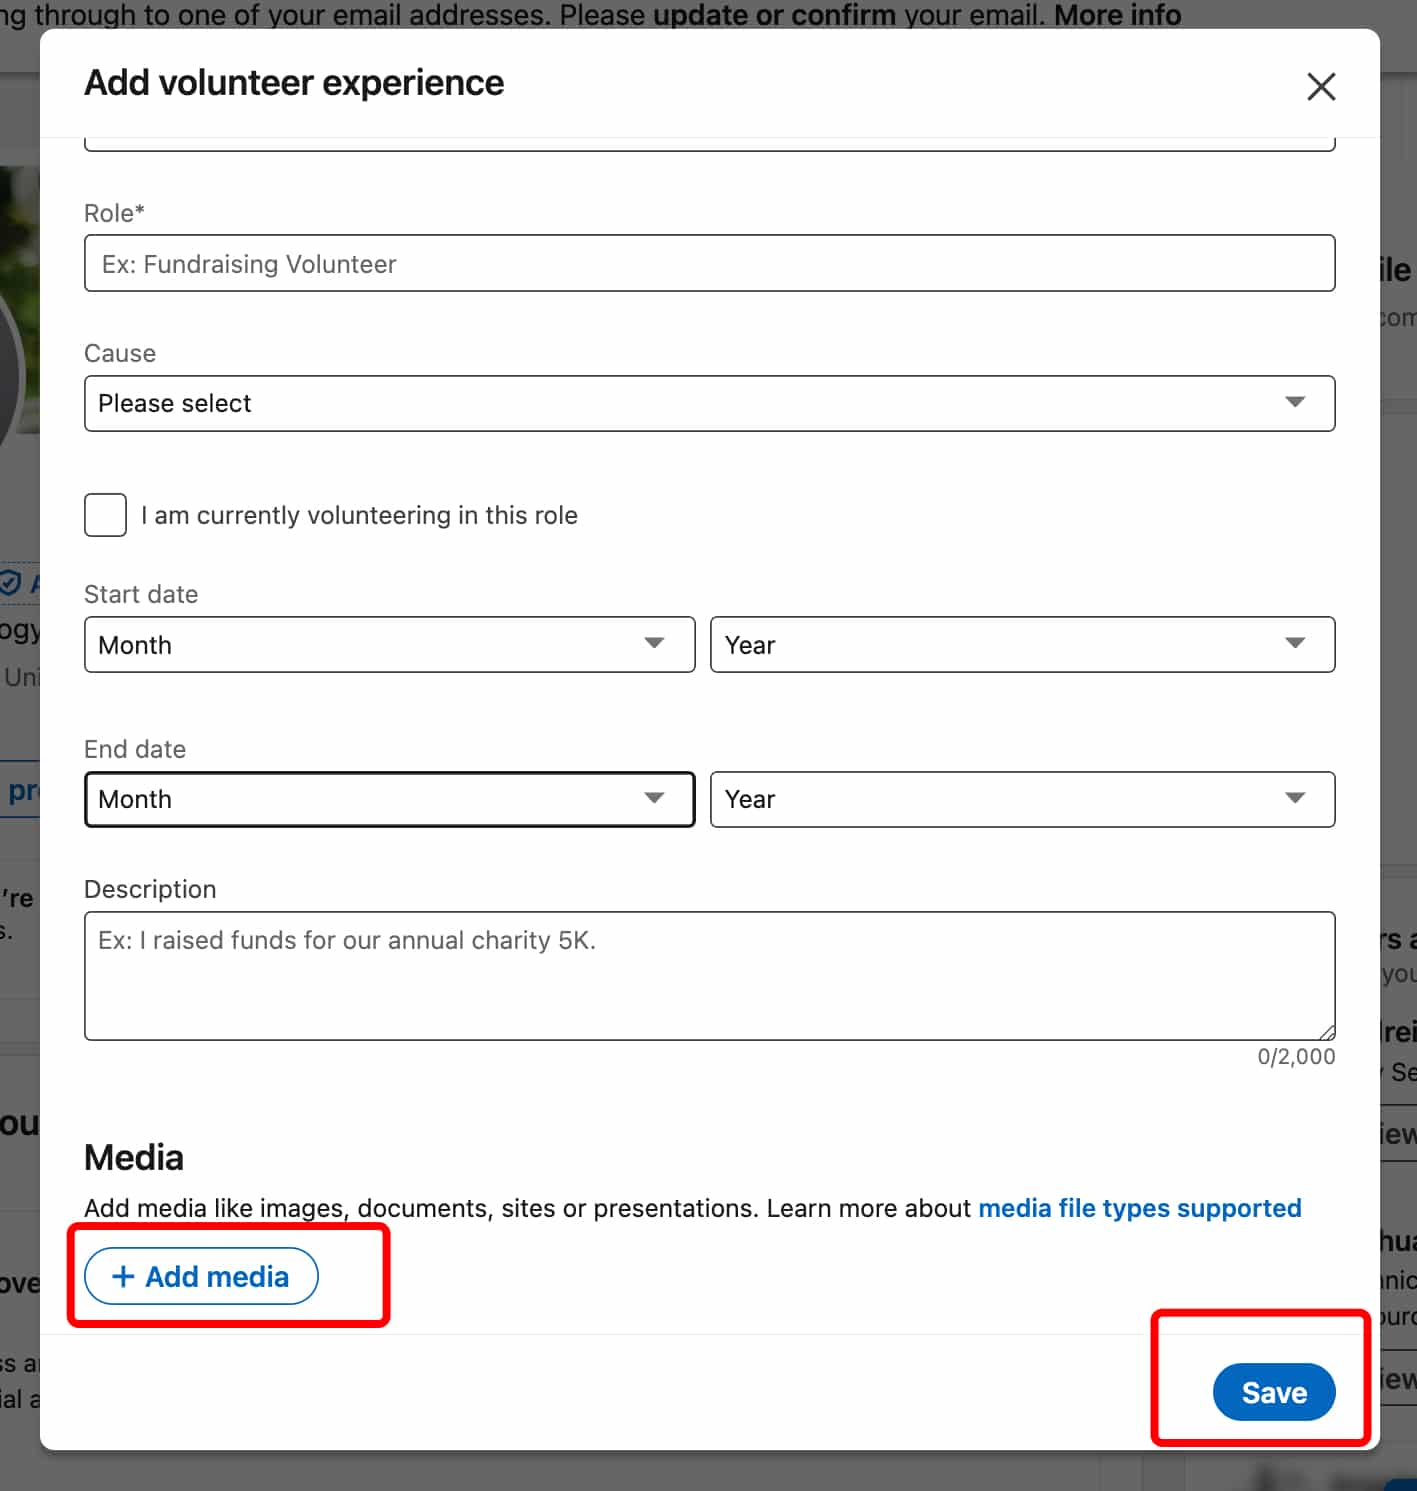The height and width of the screenshot is (1491, 1417).
Task: Open the Cause "Please select" dropdown
Action: (x=710, y=403)
